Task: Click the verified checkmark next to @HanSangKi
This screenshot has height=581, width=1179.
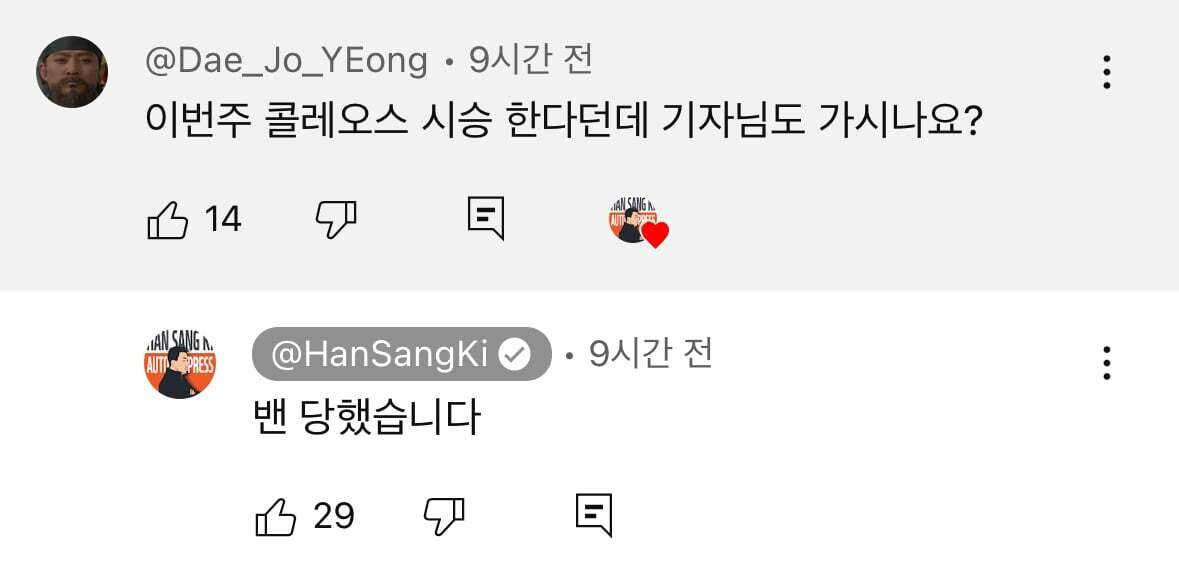Action: click(517, 354)
